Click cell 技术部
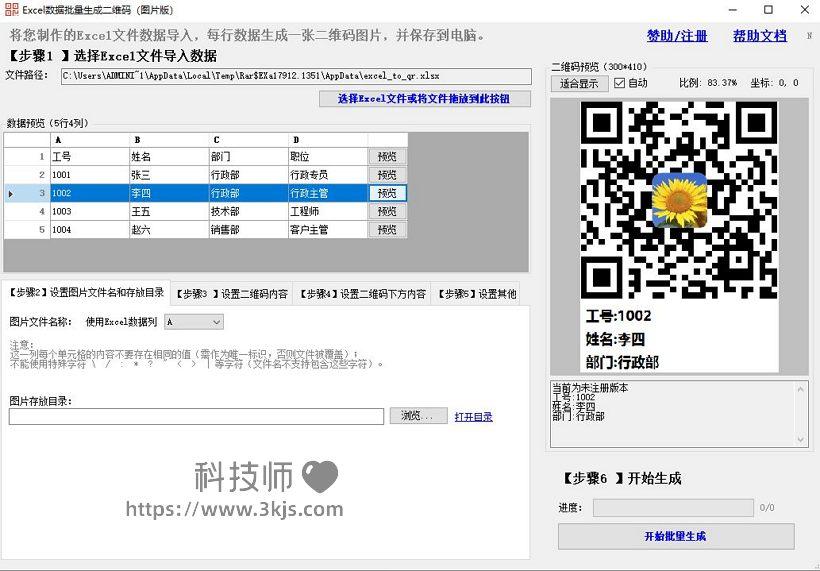The image size is (820, 571). click(x=248, y=211)
